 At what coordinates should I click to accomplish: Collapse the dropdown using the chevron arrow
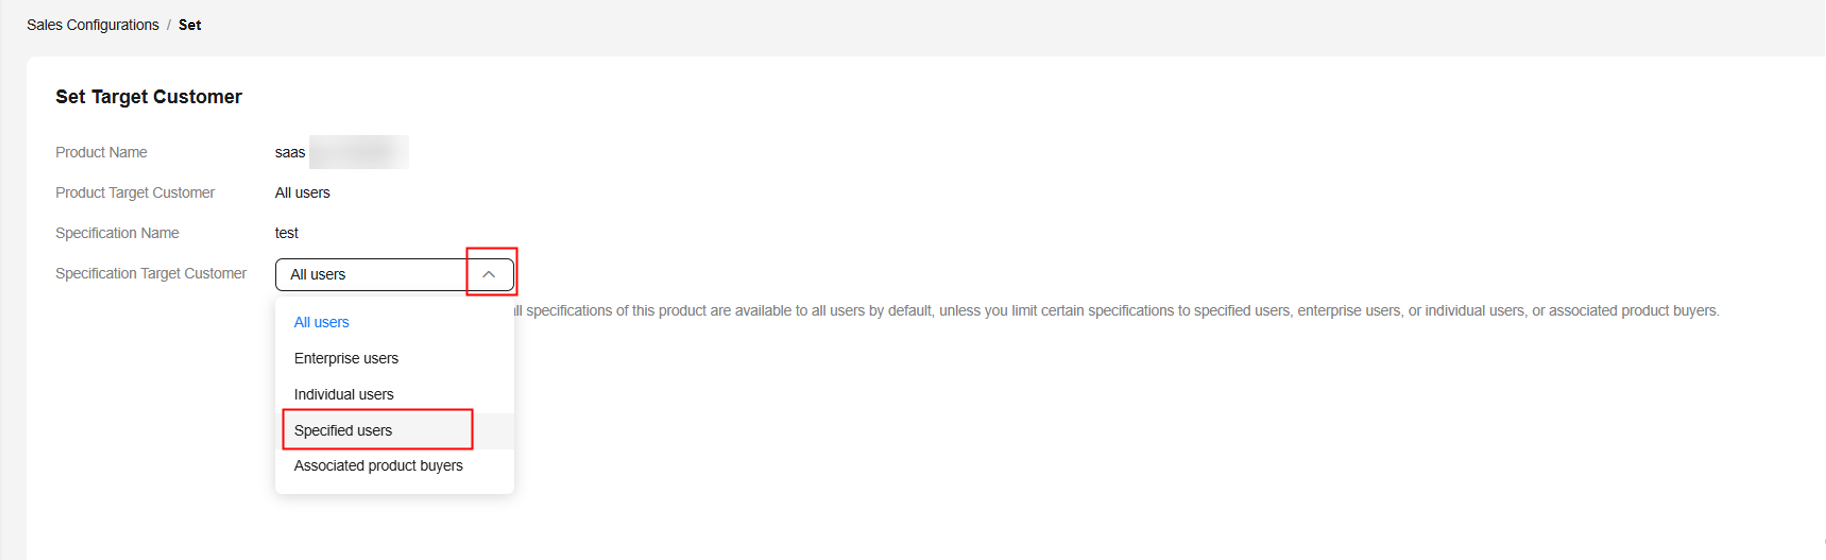coord(489,274)
